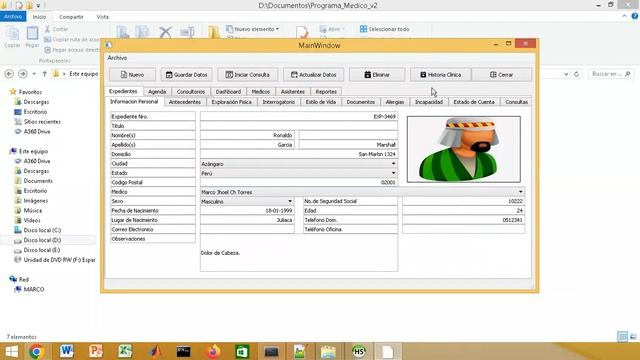Open the Medicos tab
This screenshot has width=640, height=360.
(x=261, y=92)
